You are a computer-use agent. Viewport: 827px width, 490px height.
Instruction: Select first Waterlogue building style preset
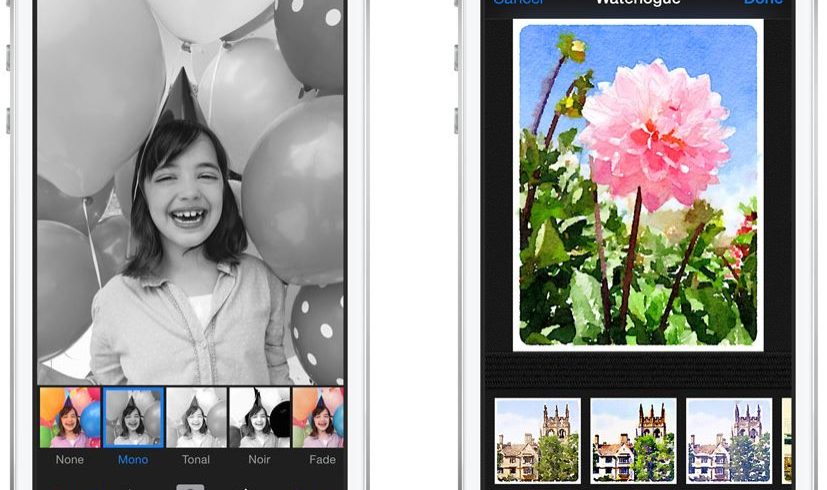tap(538, 441)
